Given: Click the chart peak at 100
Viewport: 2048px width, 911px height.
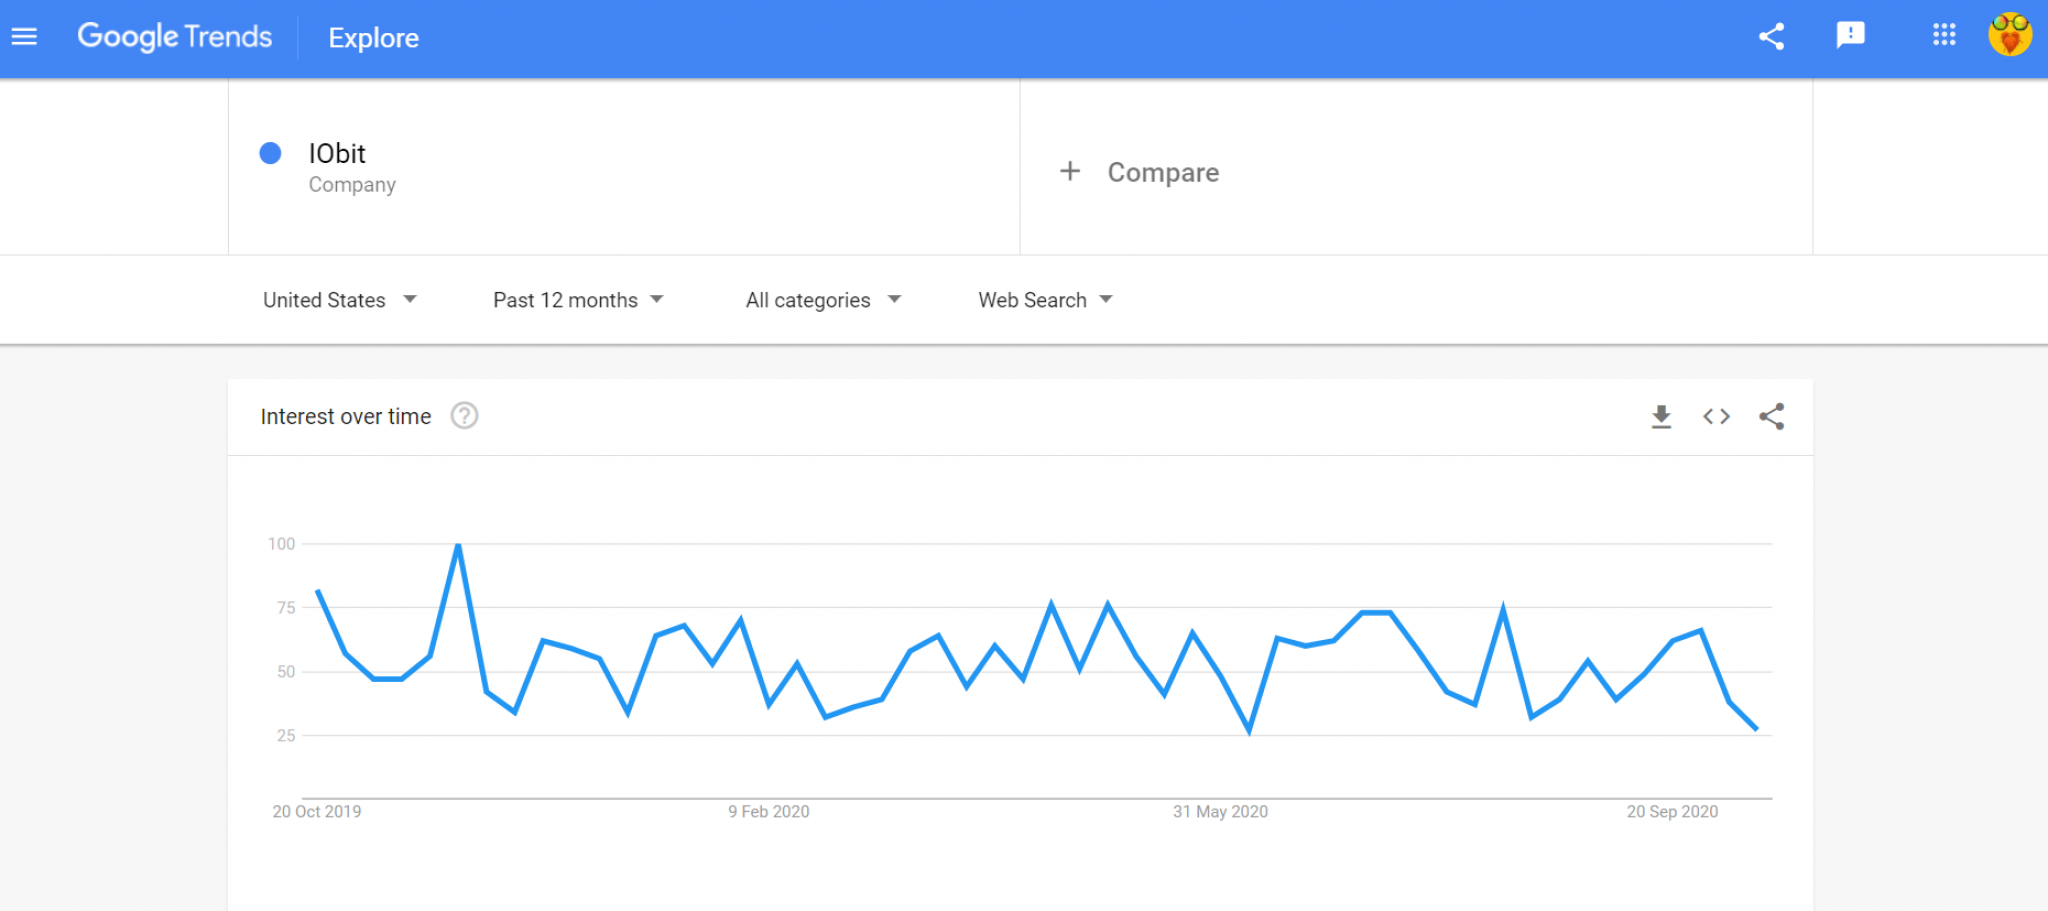Looking at the screenshot, I should click(458, 545).
